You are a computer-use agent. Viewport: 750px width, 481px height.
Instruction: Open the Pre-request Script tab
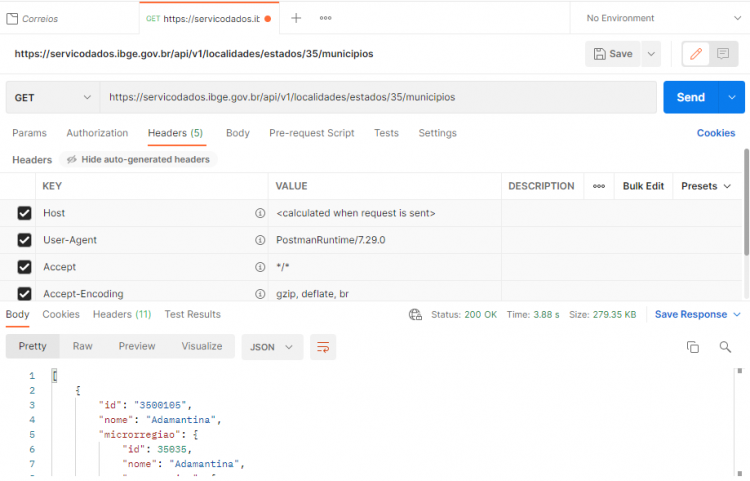click(x=312, y=133)
